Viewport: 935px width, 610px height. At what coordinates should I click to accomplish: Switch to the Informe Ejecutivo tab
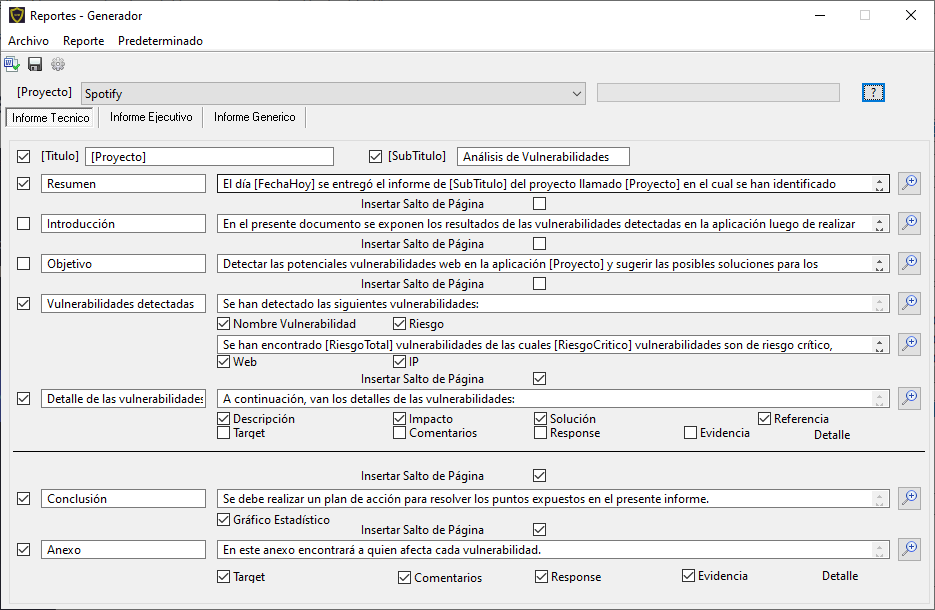[x=151, y=117]
